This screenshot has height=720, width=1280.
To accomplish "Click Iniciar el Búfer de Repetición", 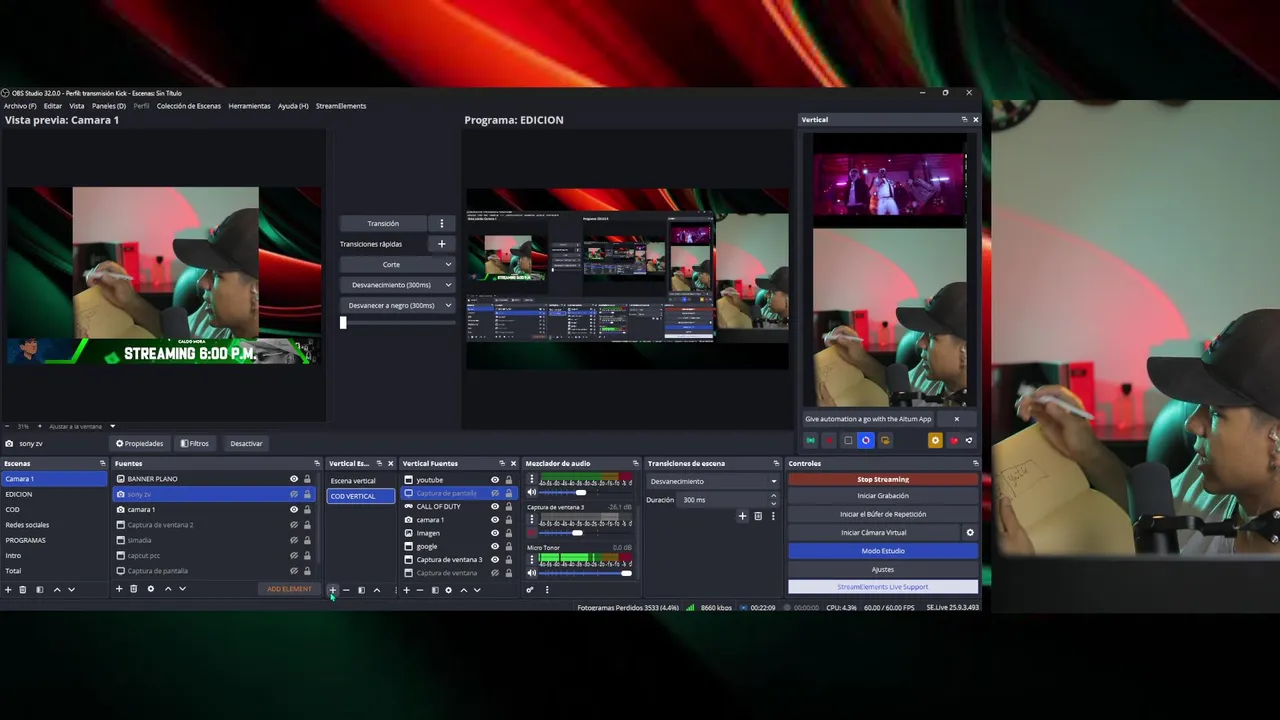I will pyautogui.click(x=883, y=514).
